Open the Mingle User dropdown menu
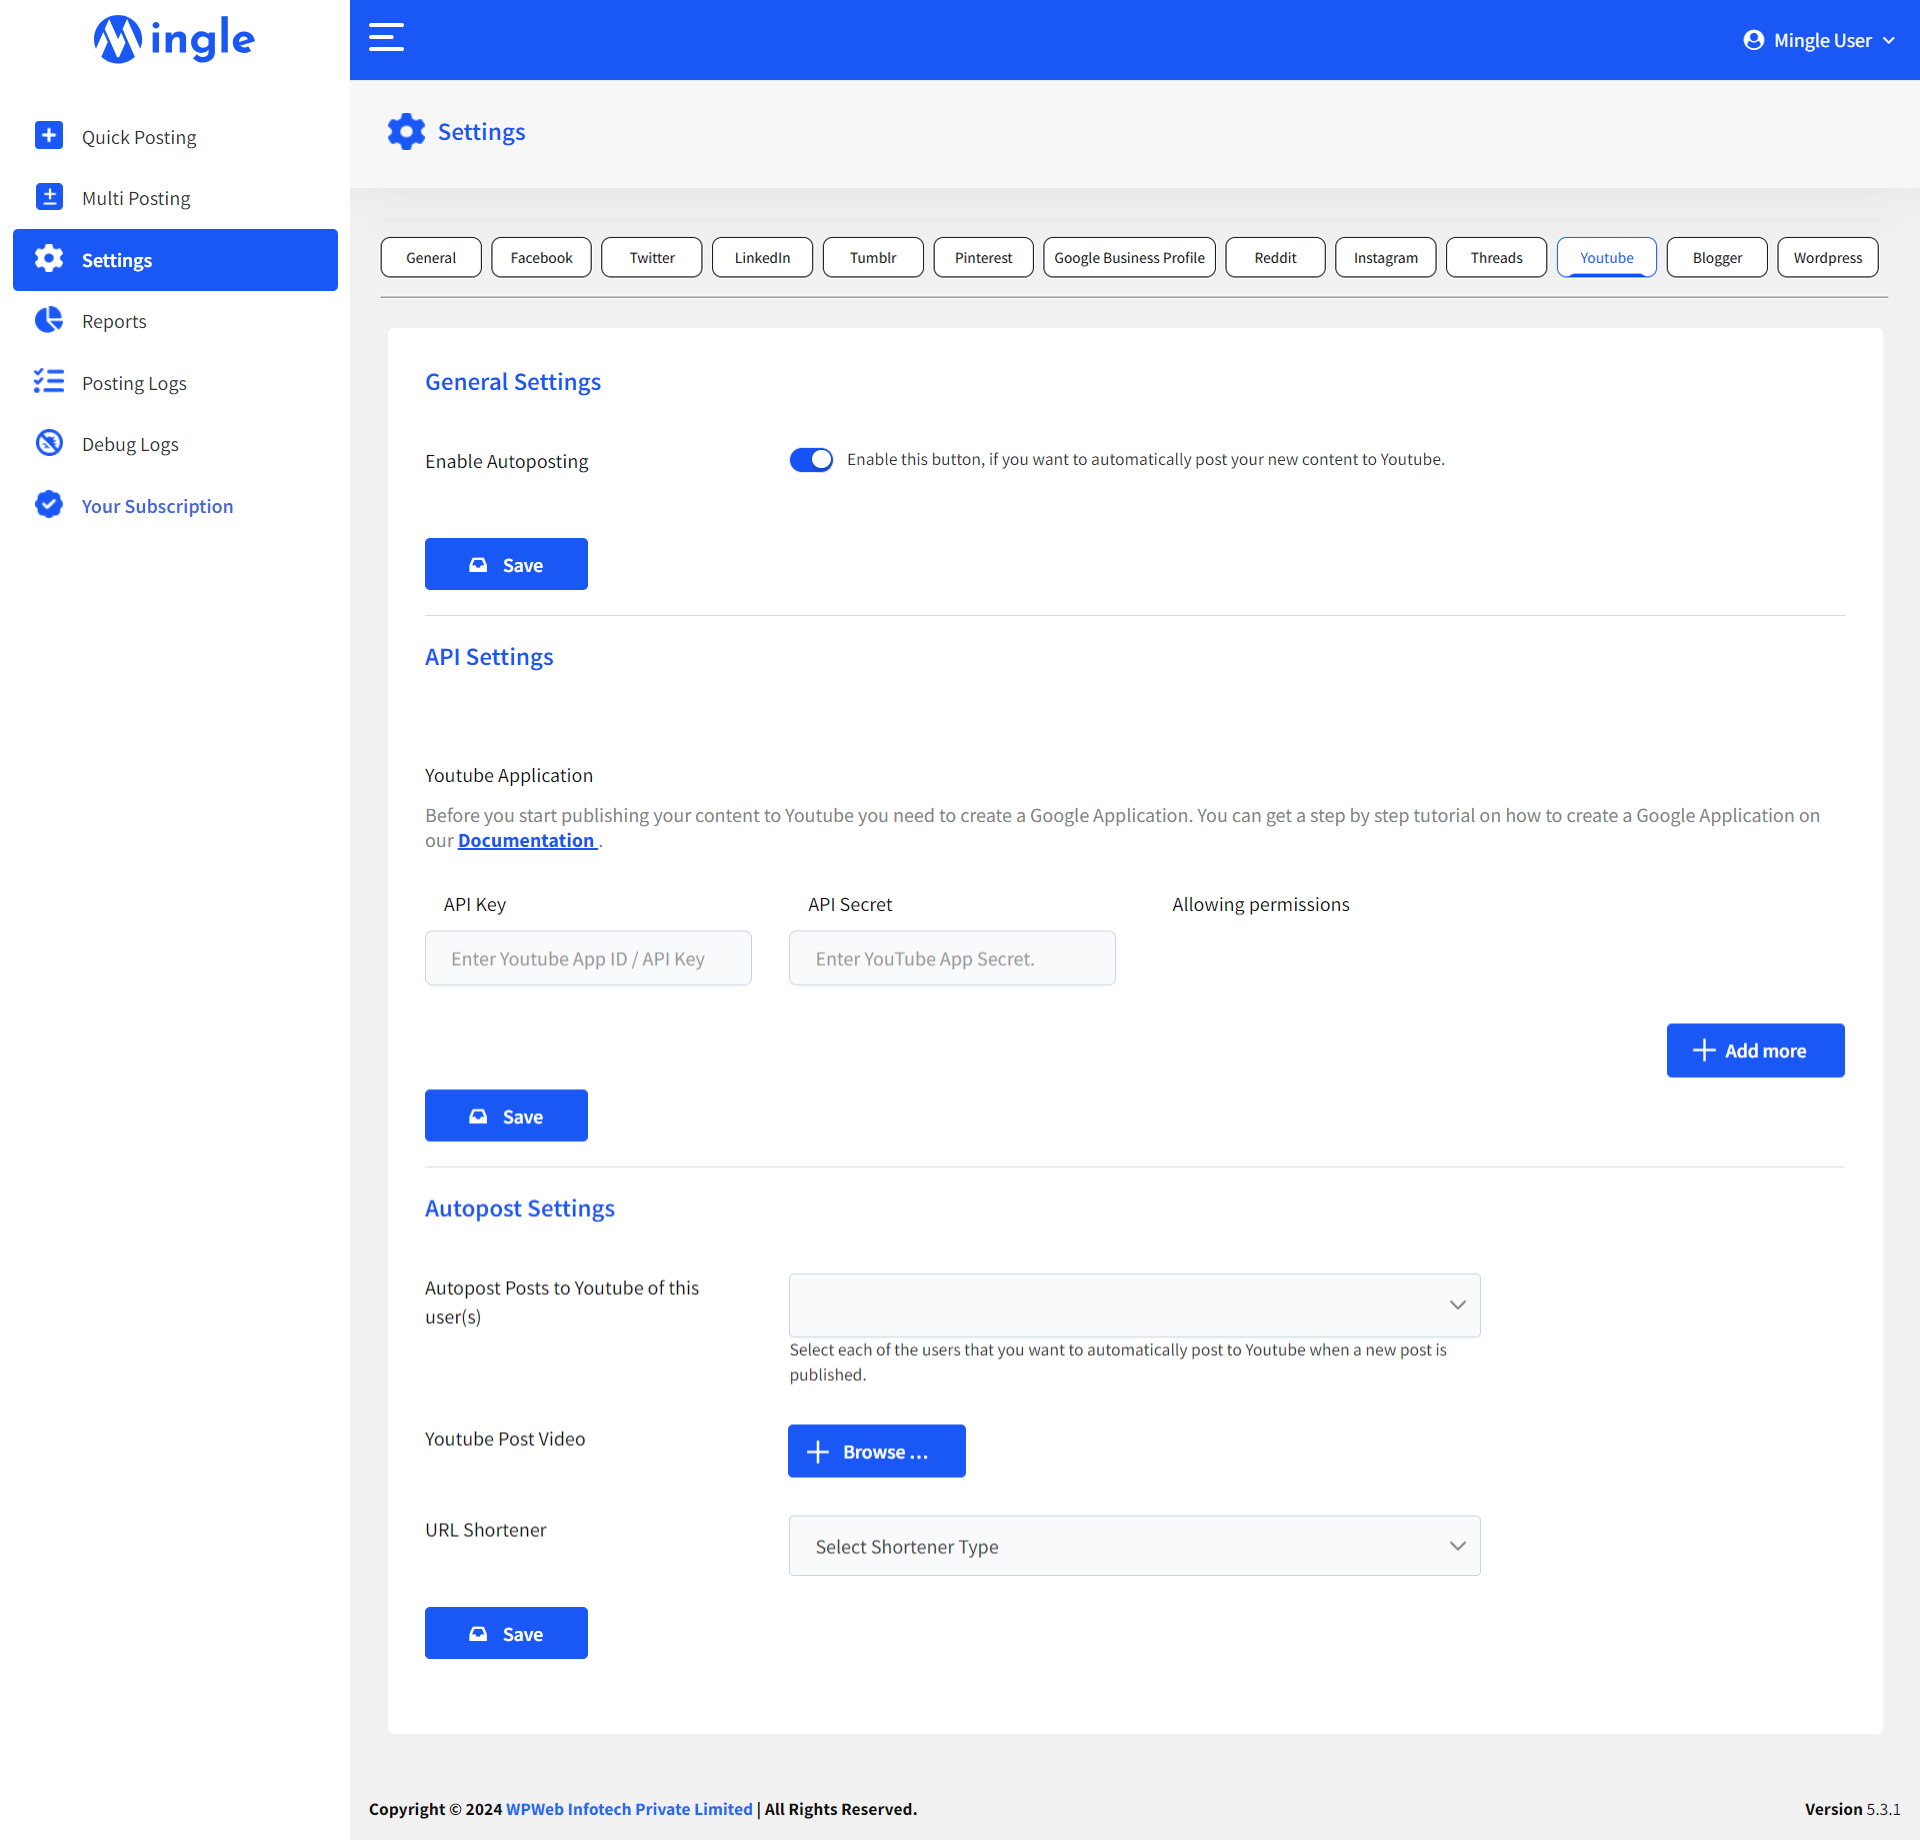1920x1842 pixels. (x=1819, y=40)
